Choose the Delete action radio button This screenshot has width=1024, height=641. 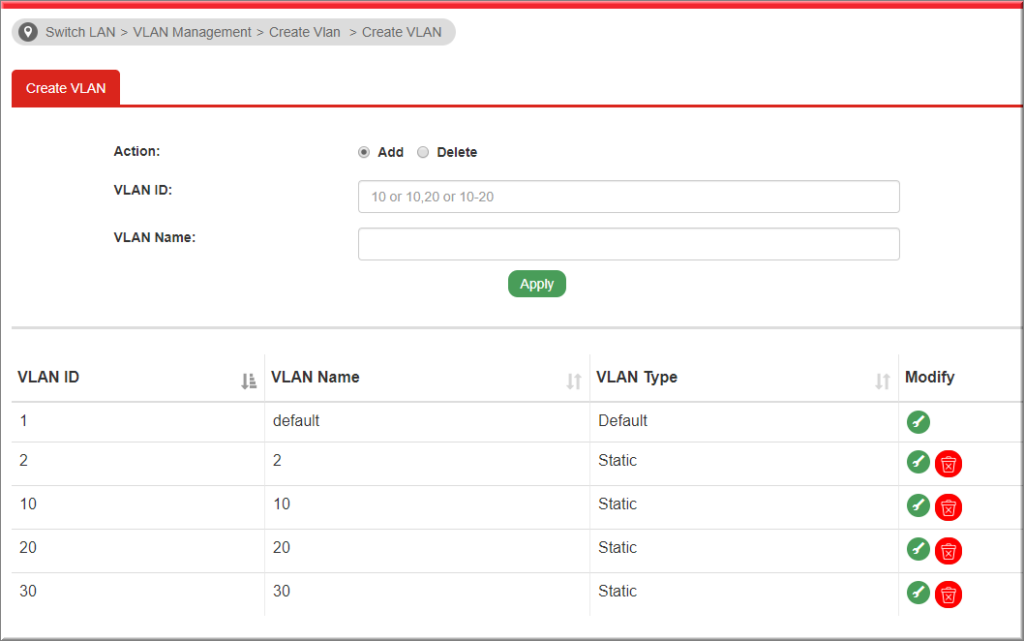click(x=423, y=153)
